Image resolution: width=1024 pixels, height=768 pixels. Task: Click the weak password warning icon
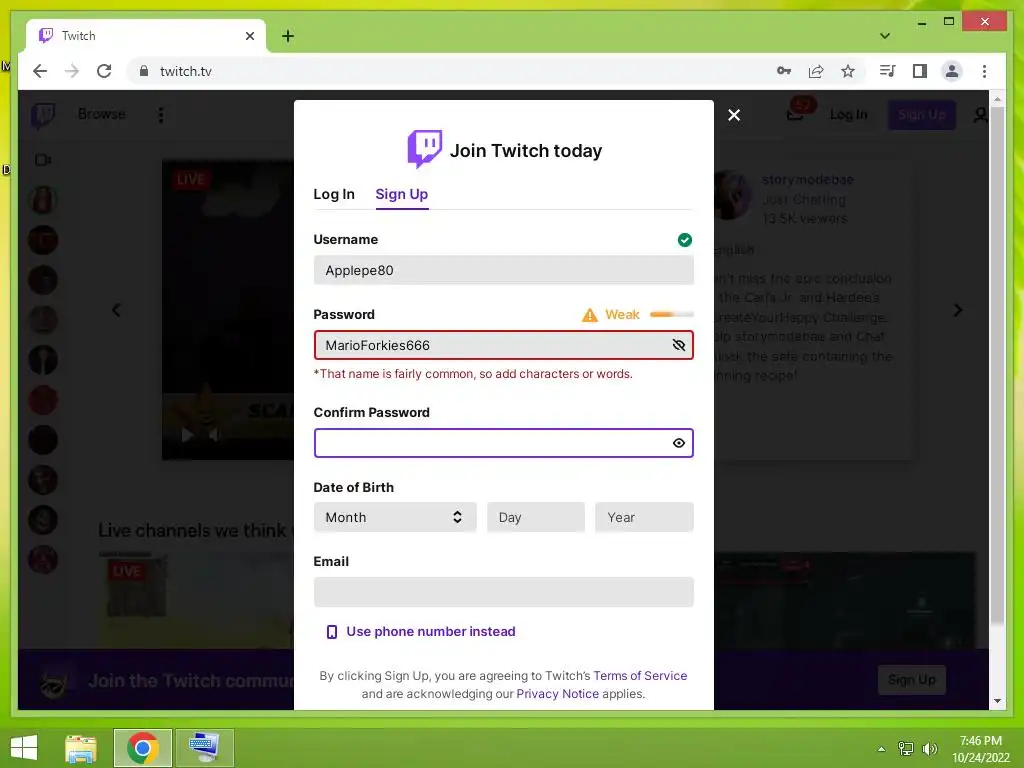click(x=590, y=315)
